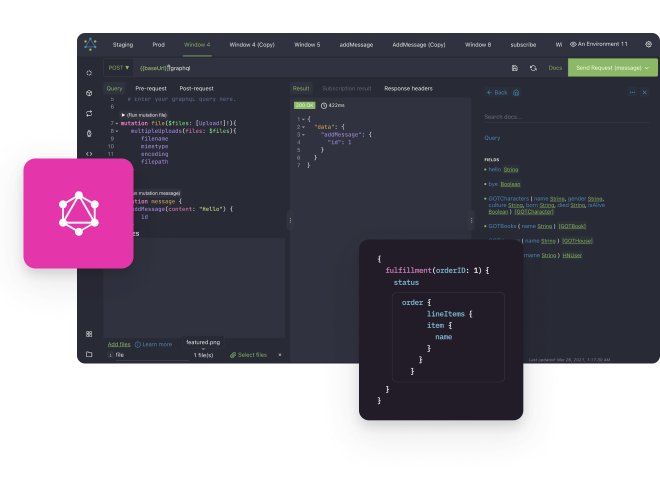The width and height of the screenshot is (660, 480).
Task: Click the Altair logo icon
Action: point(90,44)
